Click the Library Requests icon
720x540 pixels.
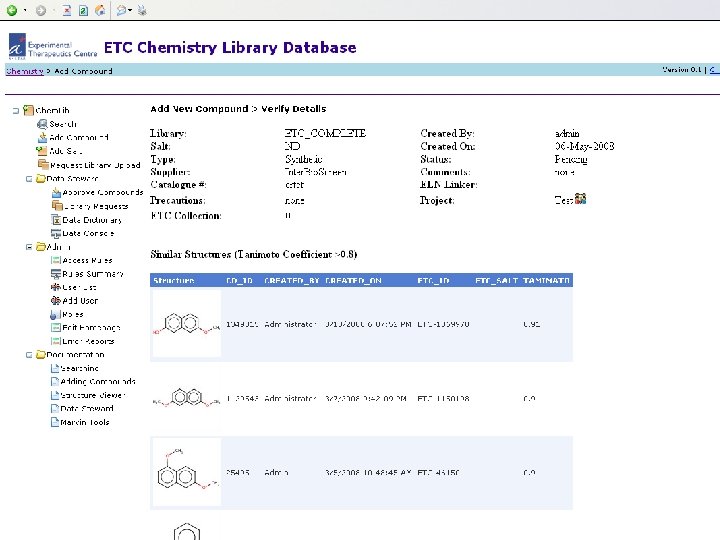tap(57, 206)
